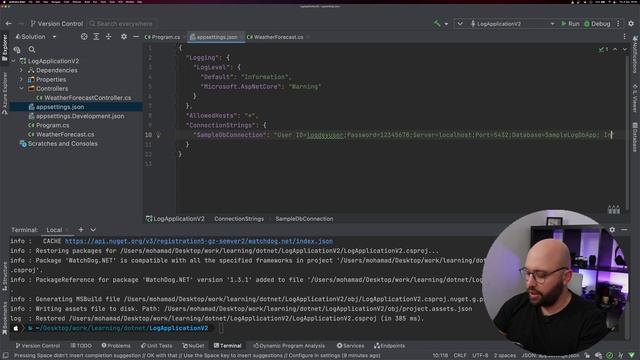Open terminal session type dropdown
The height and width of the screenshot is (360, 640).
point(93,230)
